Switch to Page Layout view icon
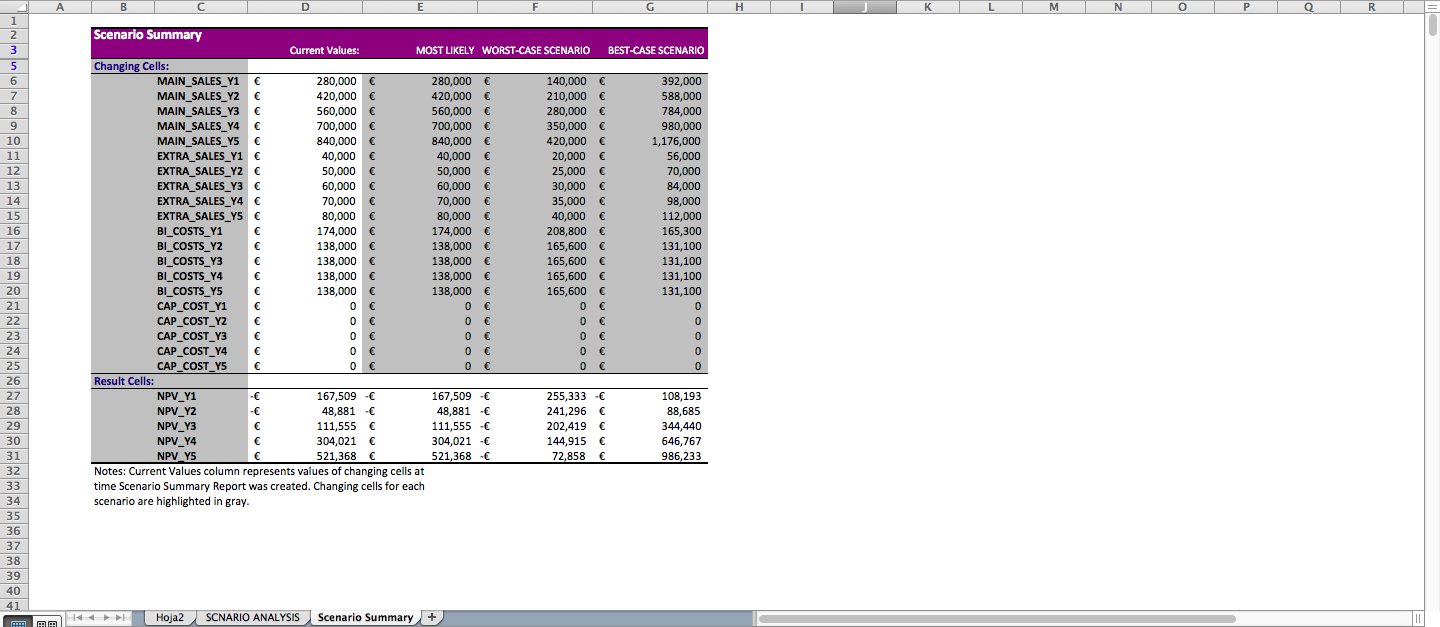Viewport: 1440px width, 627px height. [47, 622]
